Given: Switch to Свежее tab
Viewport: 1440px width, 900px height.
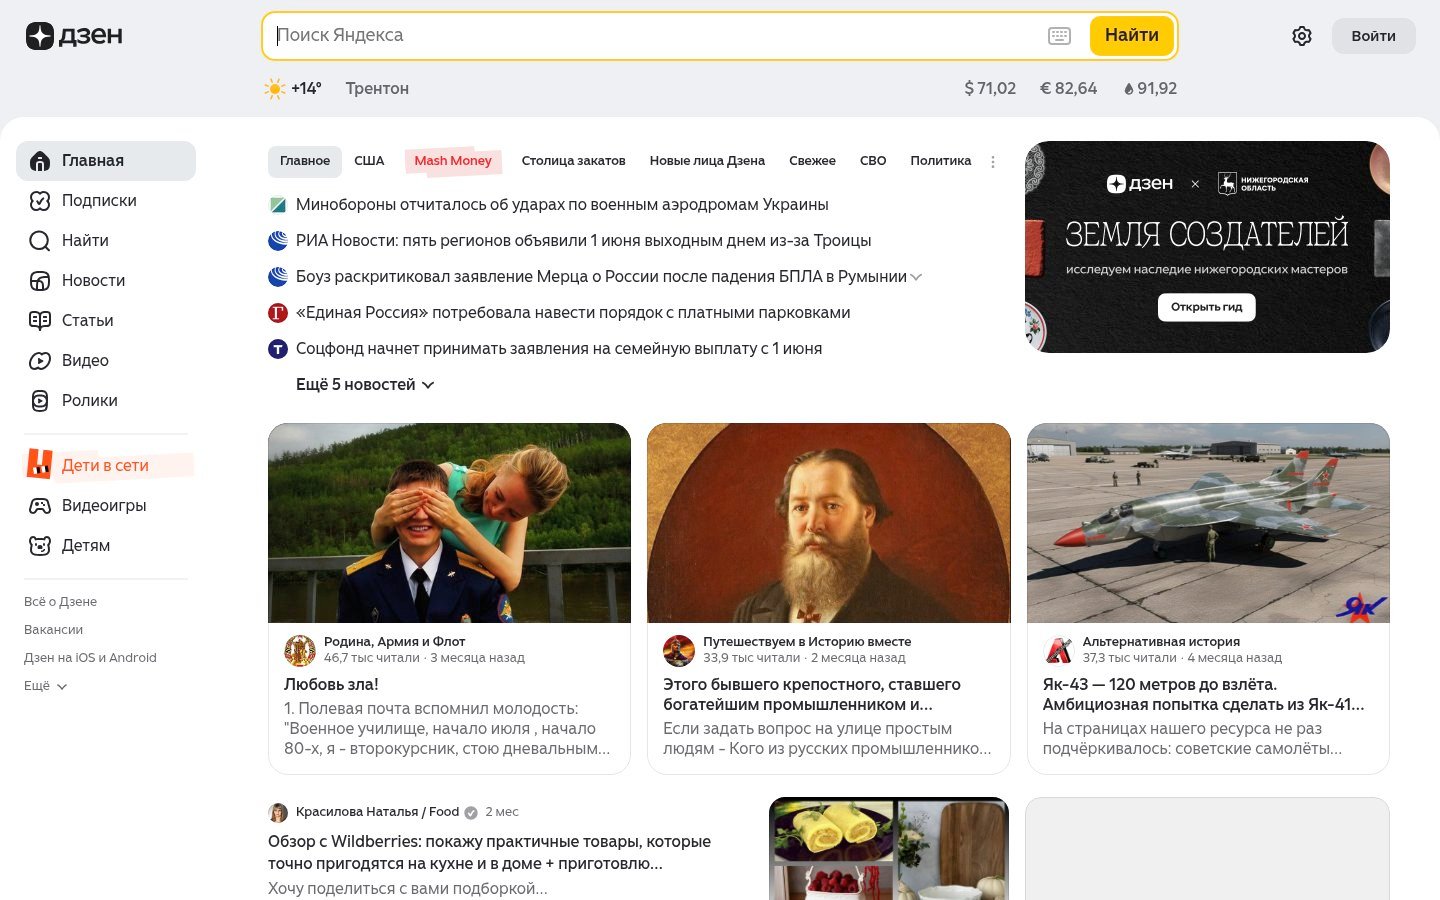Looking at the screenshot, I should [x=812, y=161].
